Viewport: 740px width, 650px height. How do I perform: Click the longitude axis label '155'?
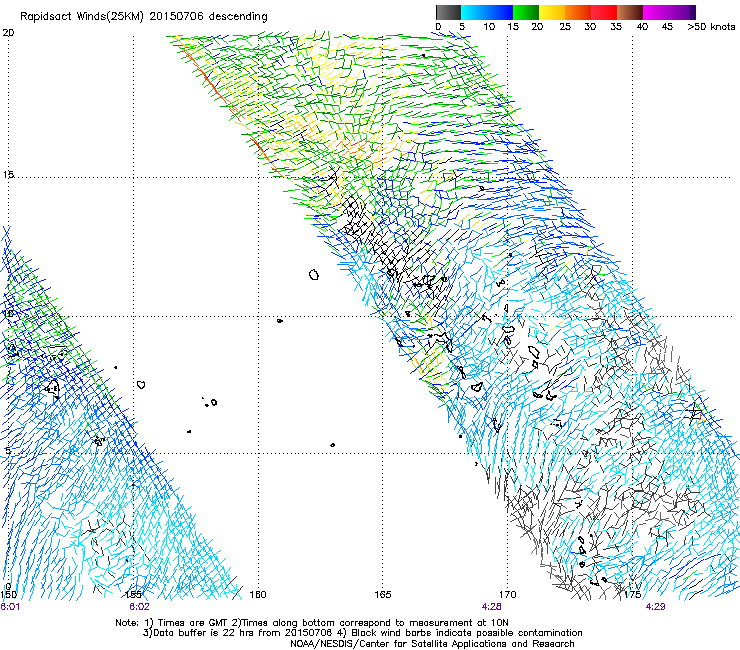point(134,595)
